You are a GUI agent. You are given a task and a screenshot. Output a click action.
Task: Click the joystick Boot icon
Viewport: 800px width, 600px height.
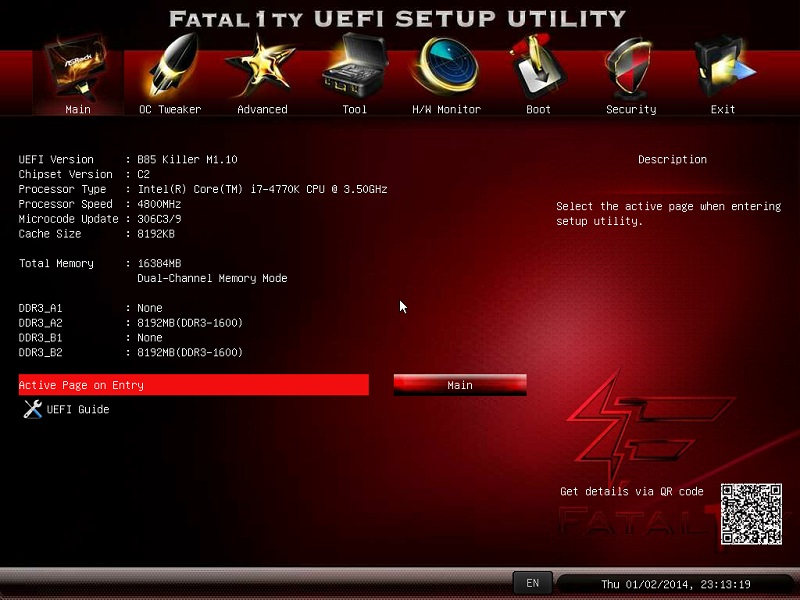pyautogui.click(x=538, y=66)
